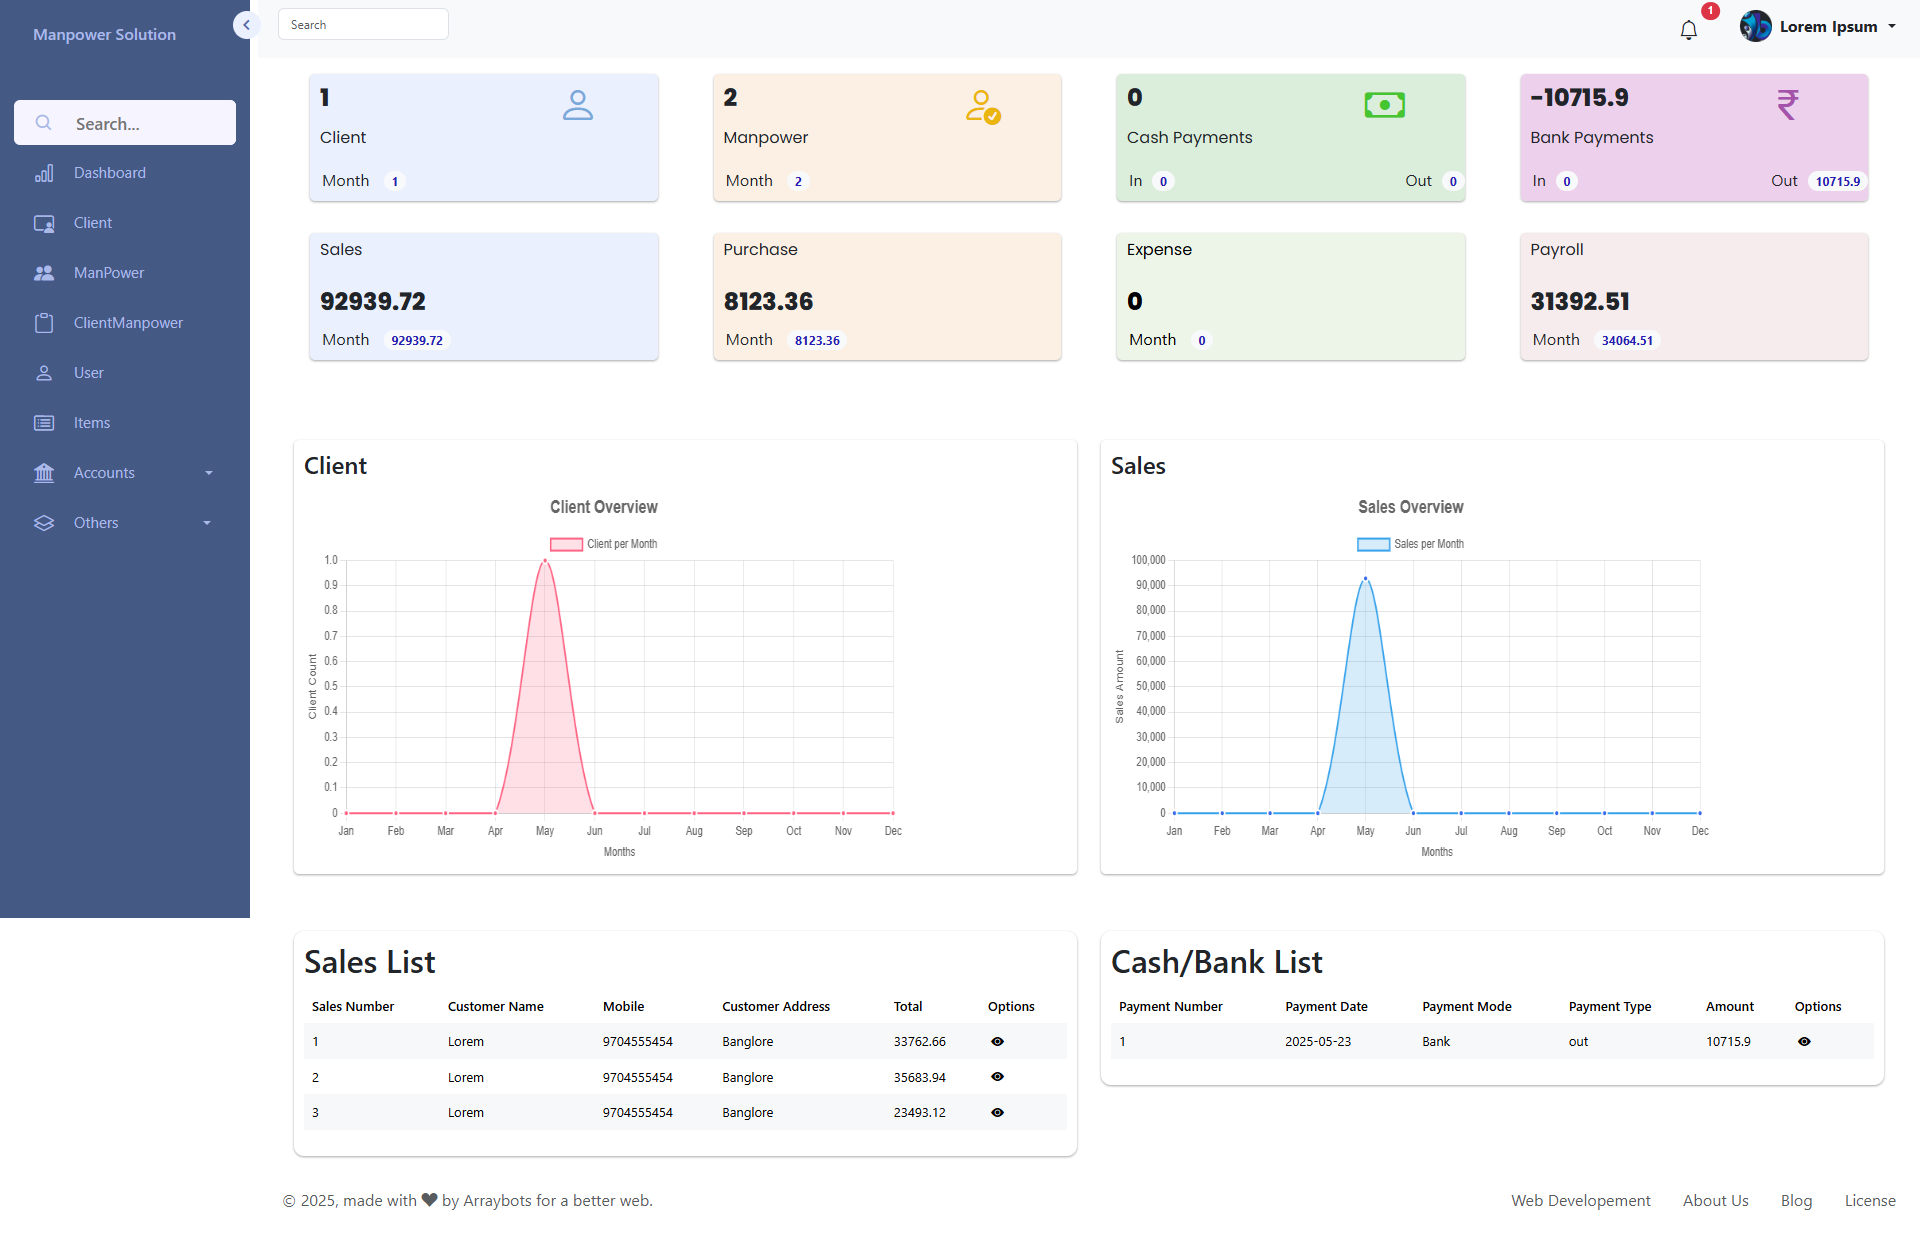1920x1245 pixels.
Task: Click the Cash Payments money icon
Action: pyautogui.click(x=1384, y=105)
